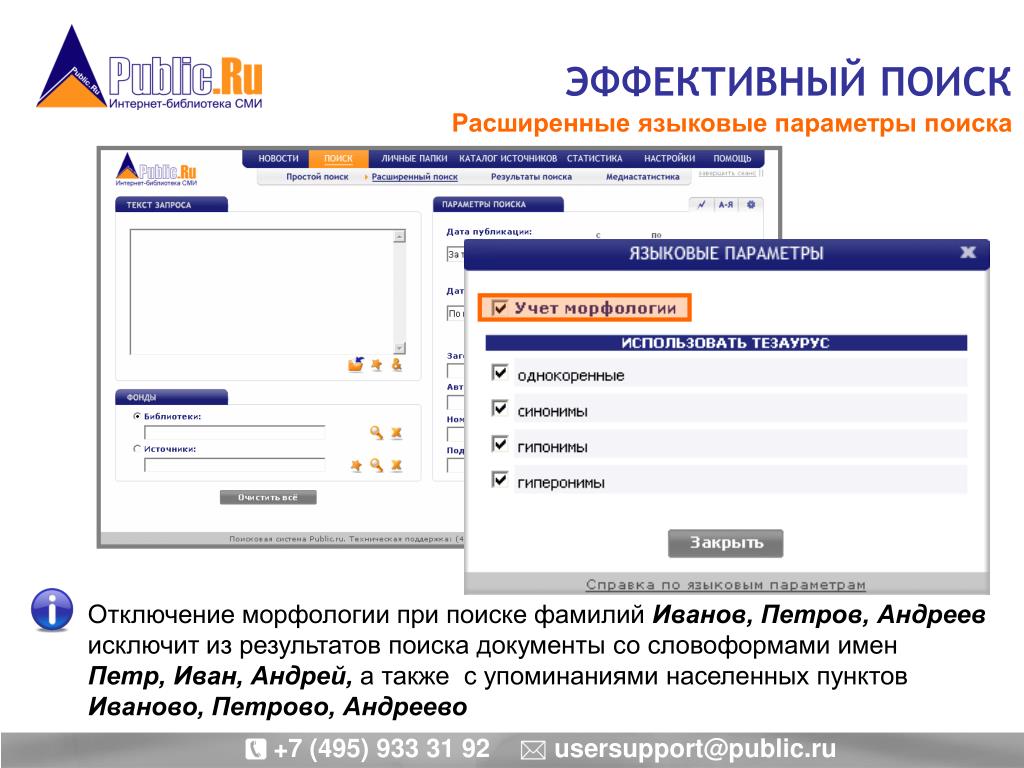Click the Источники input field
The width and height of the screenshot is (1024, 768).
click(234, 465)
